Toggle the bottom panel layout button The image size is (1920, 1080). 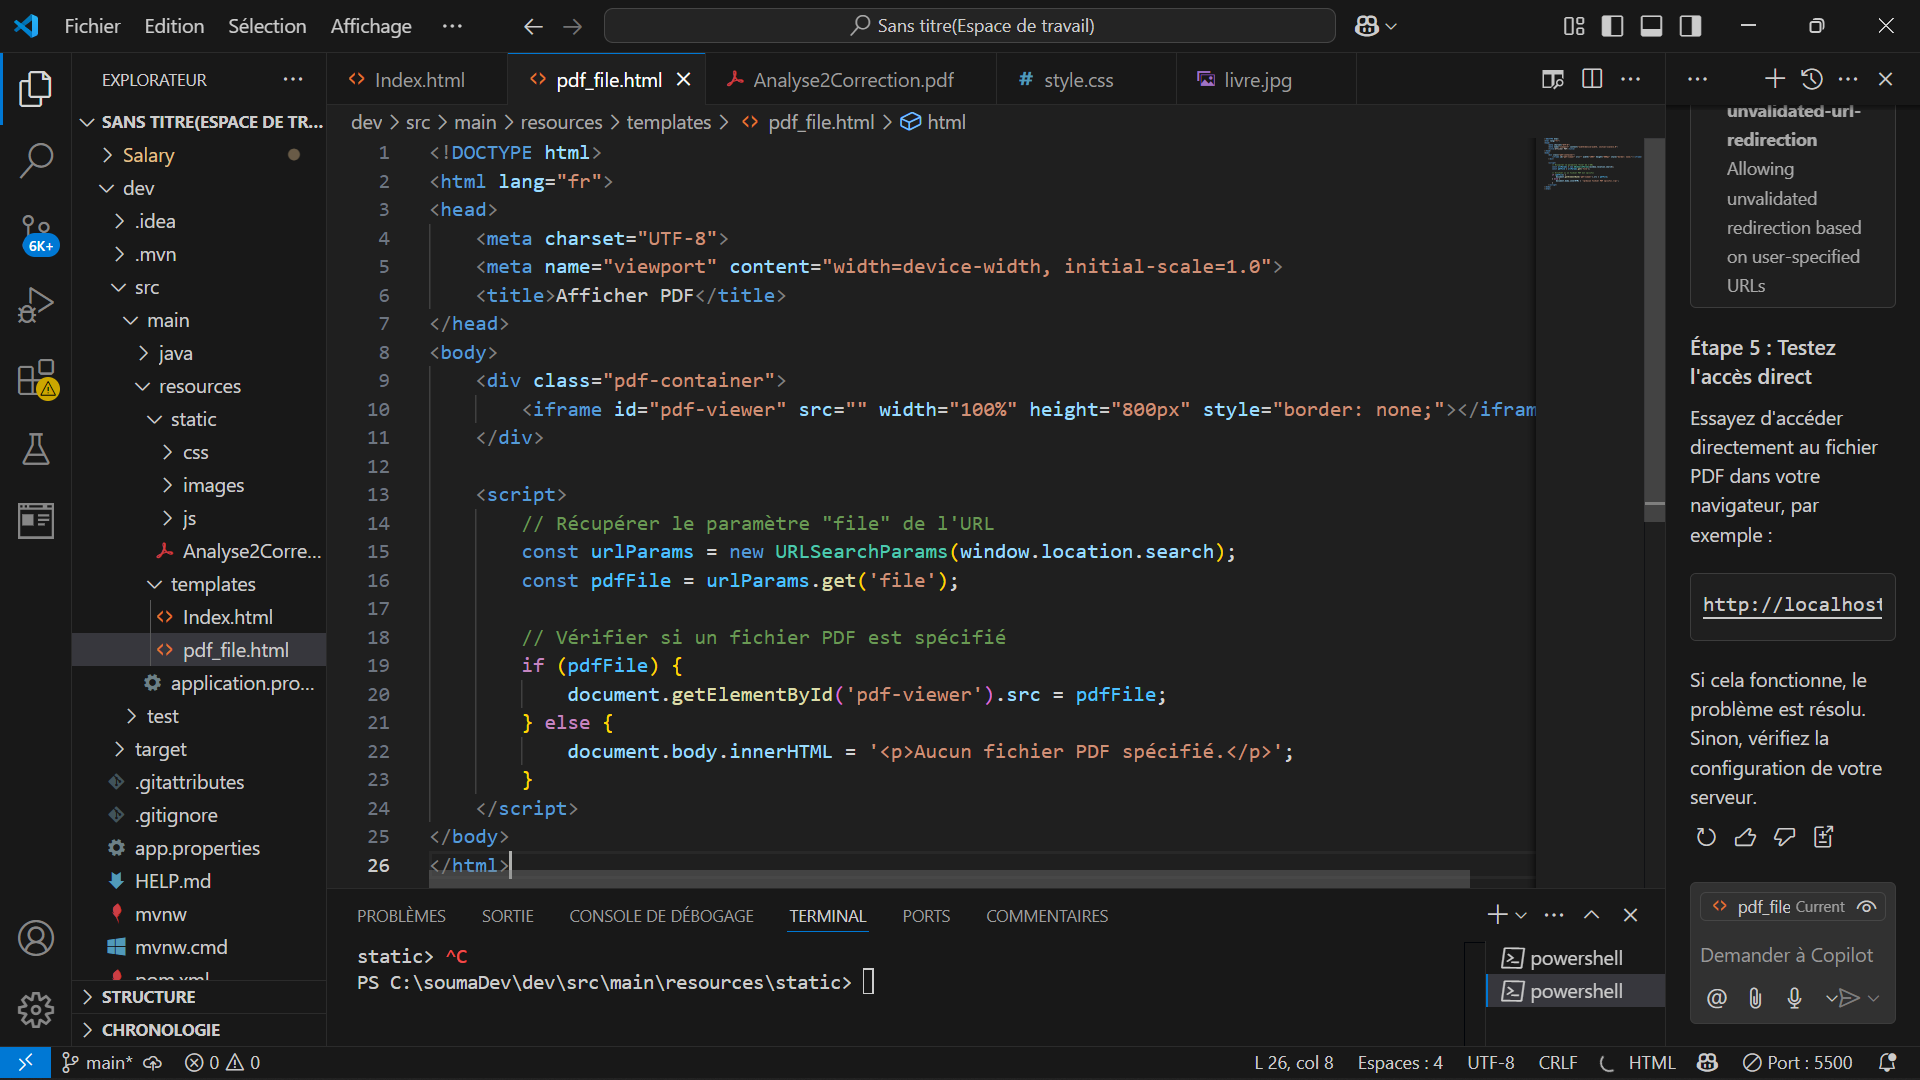pyautogui.click(x=1651, y=26)
